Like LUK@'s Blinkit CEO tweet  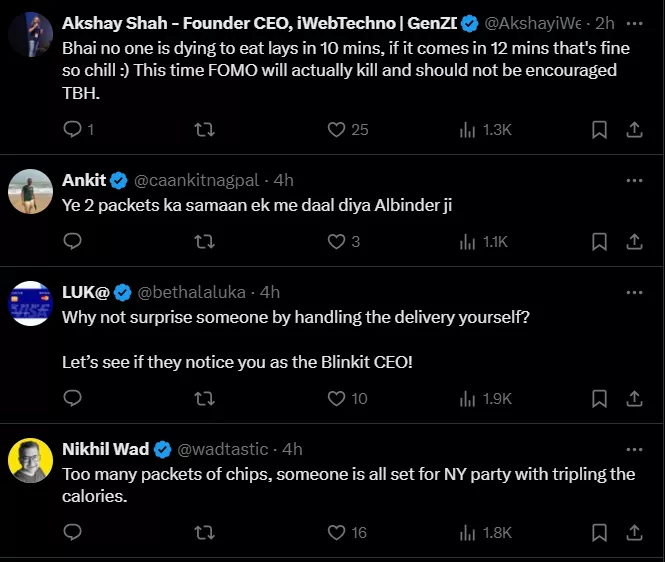(337, 398)
